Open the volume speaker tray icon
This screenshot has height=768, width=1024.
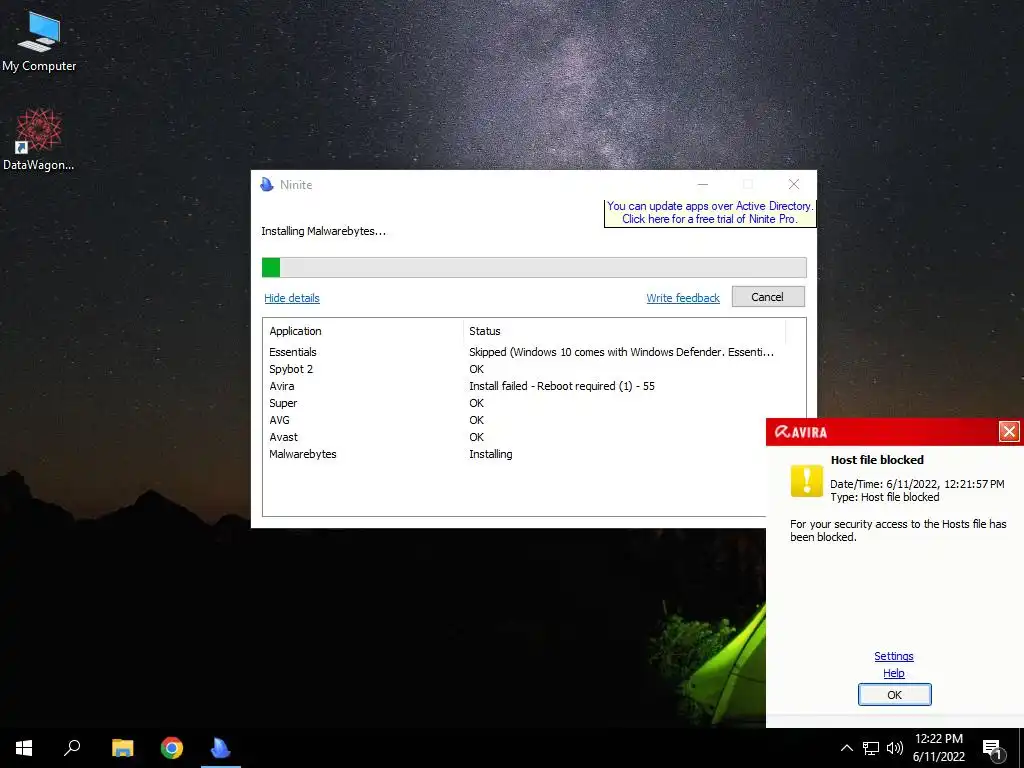(x=895, y=748)
